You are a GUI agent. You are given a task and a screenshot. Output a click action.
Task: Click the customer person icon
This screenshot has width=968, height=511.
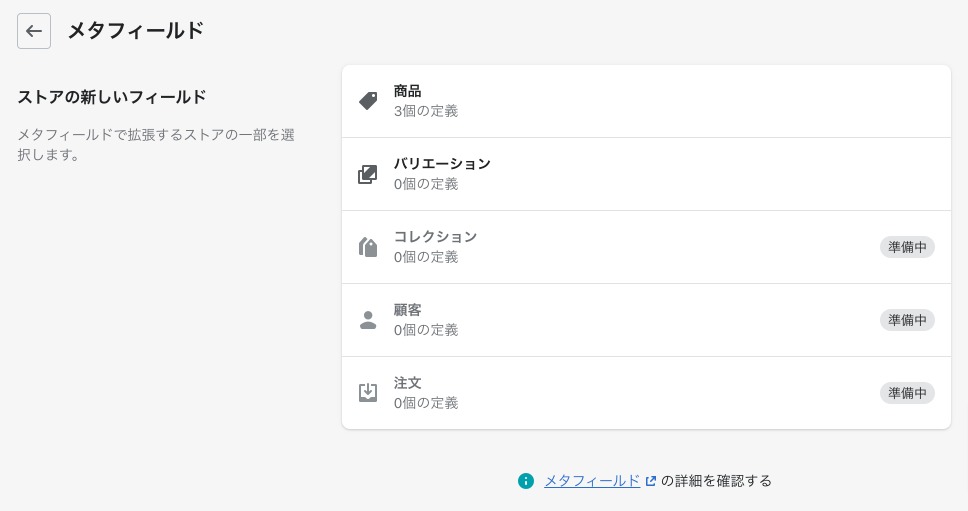(x=368, y=320)
